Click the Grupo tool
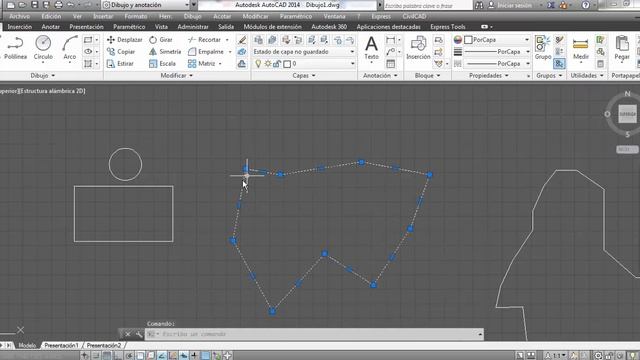Viewport: 640px width, 360px height. click(543, 48)
